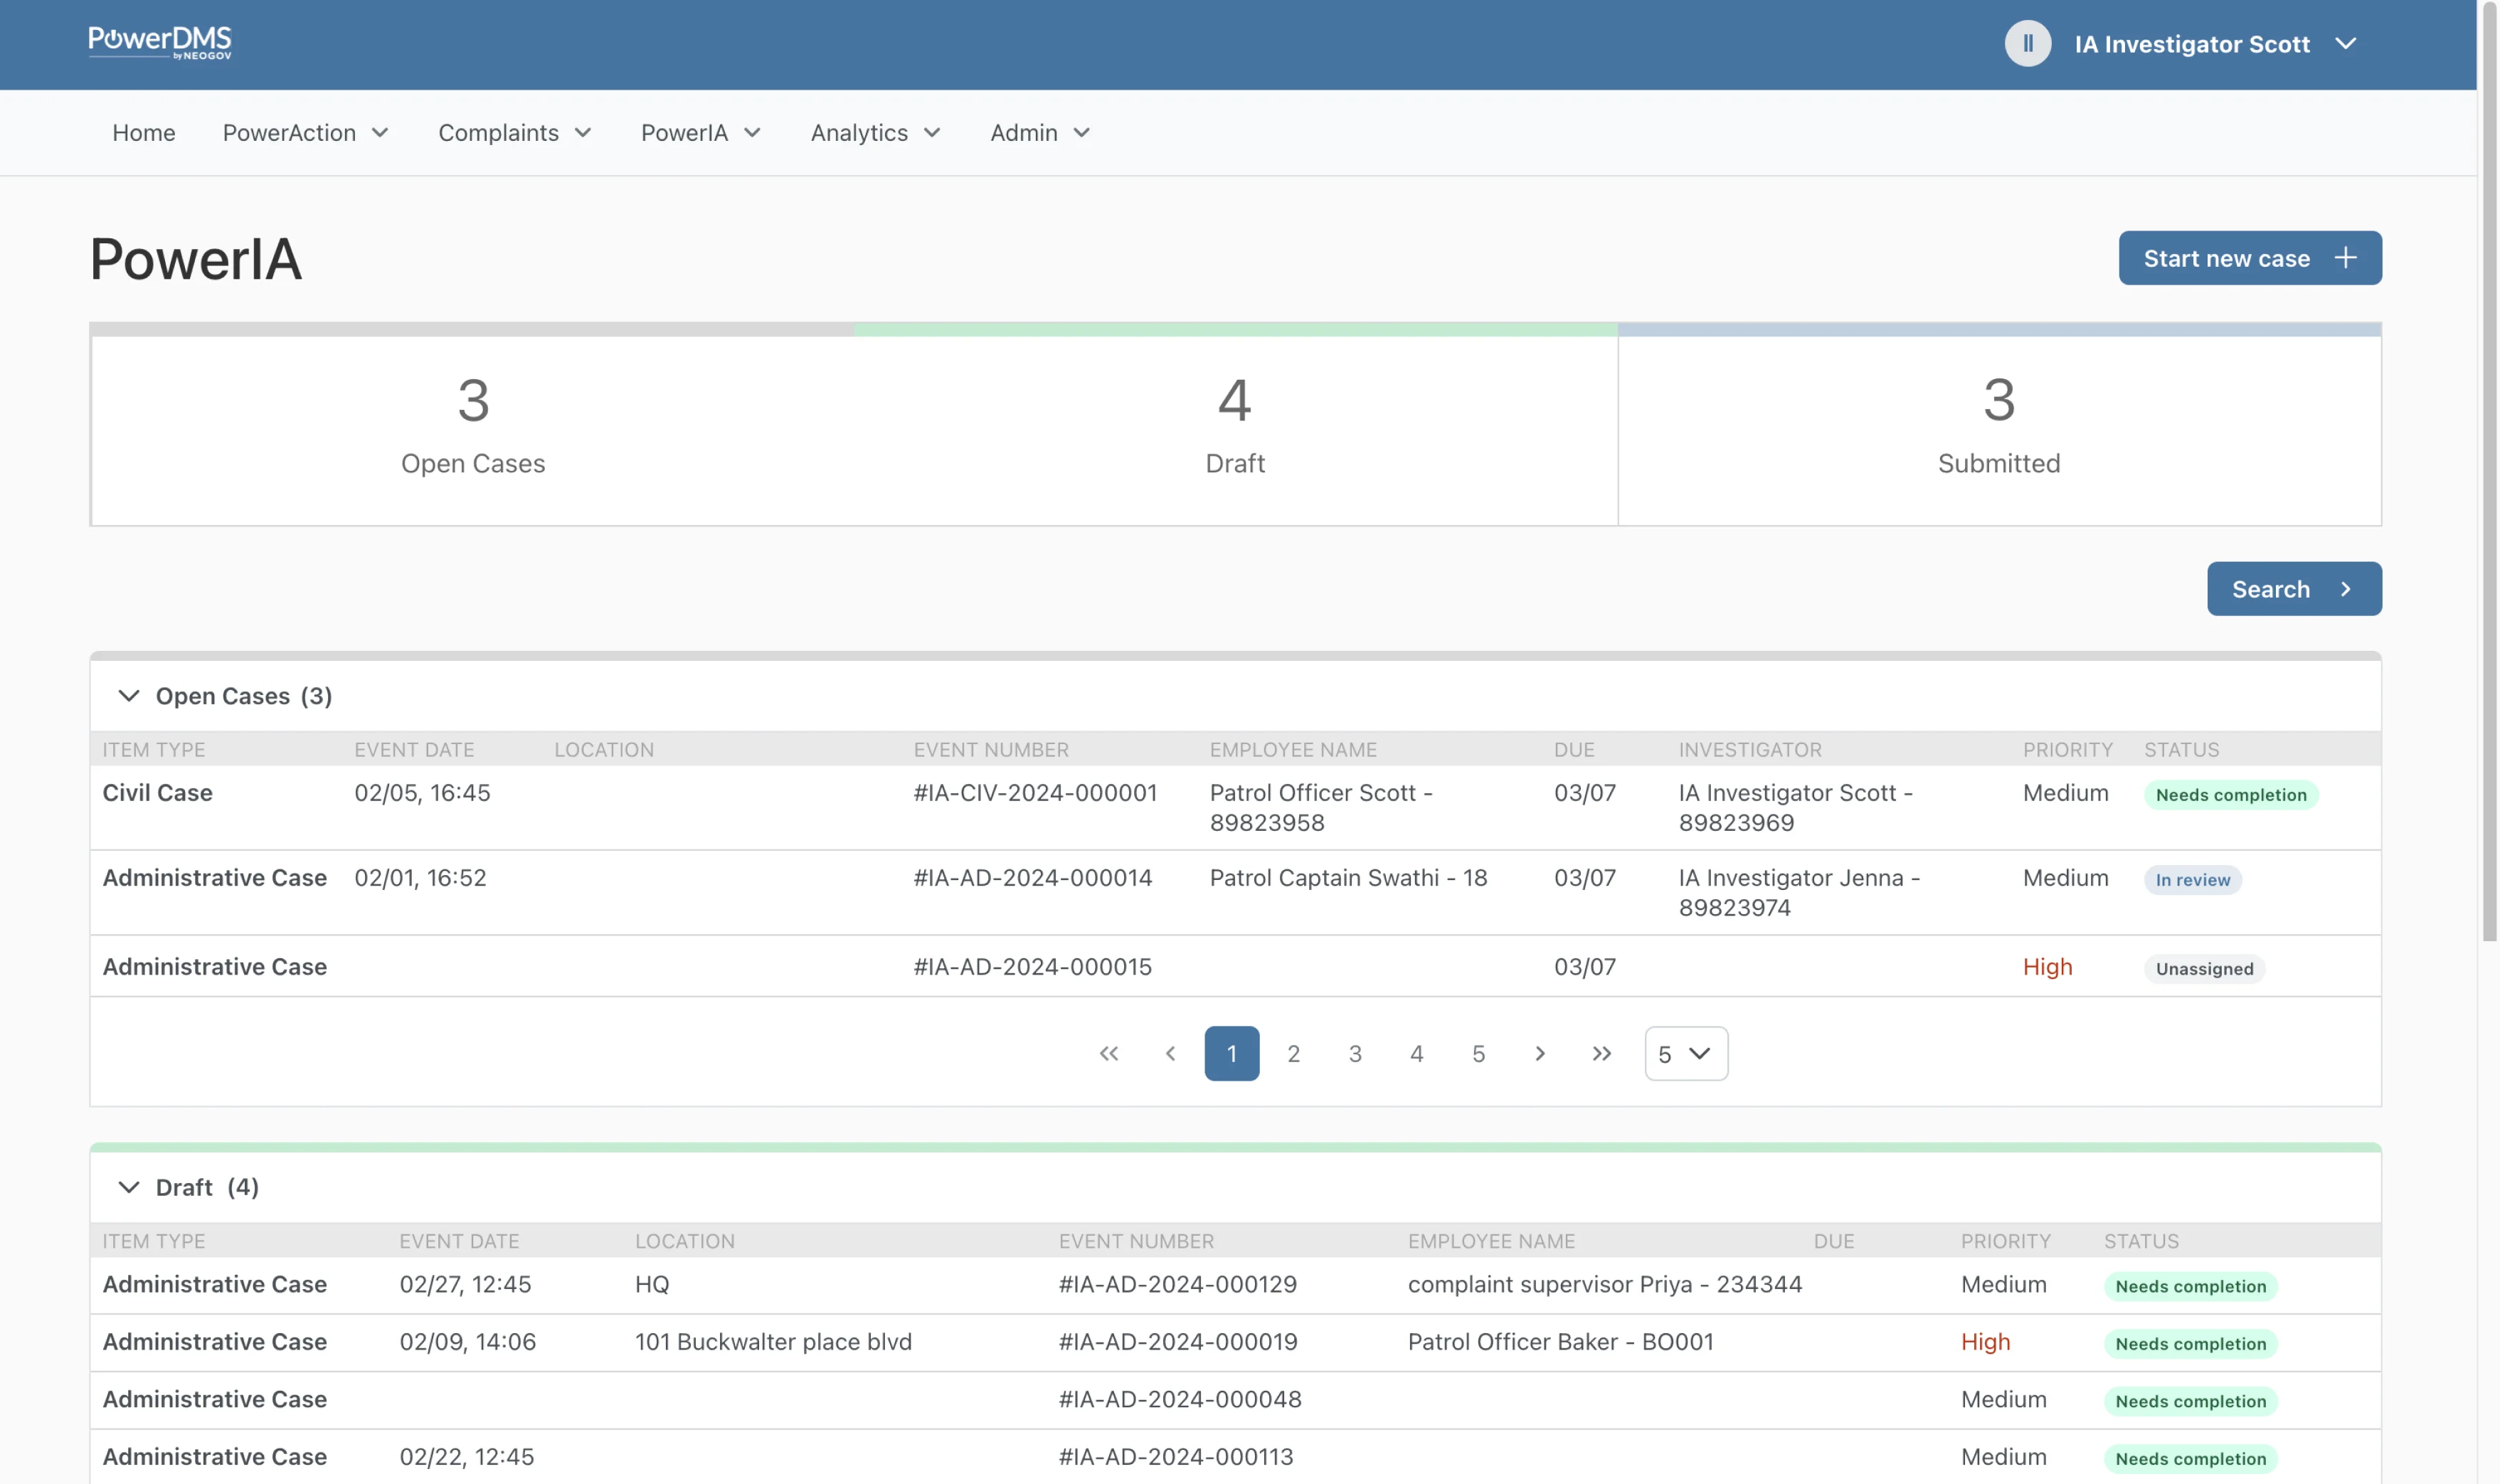Jump to first page of Open Cases

(1108, 1053)
